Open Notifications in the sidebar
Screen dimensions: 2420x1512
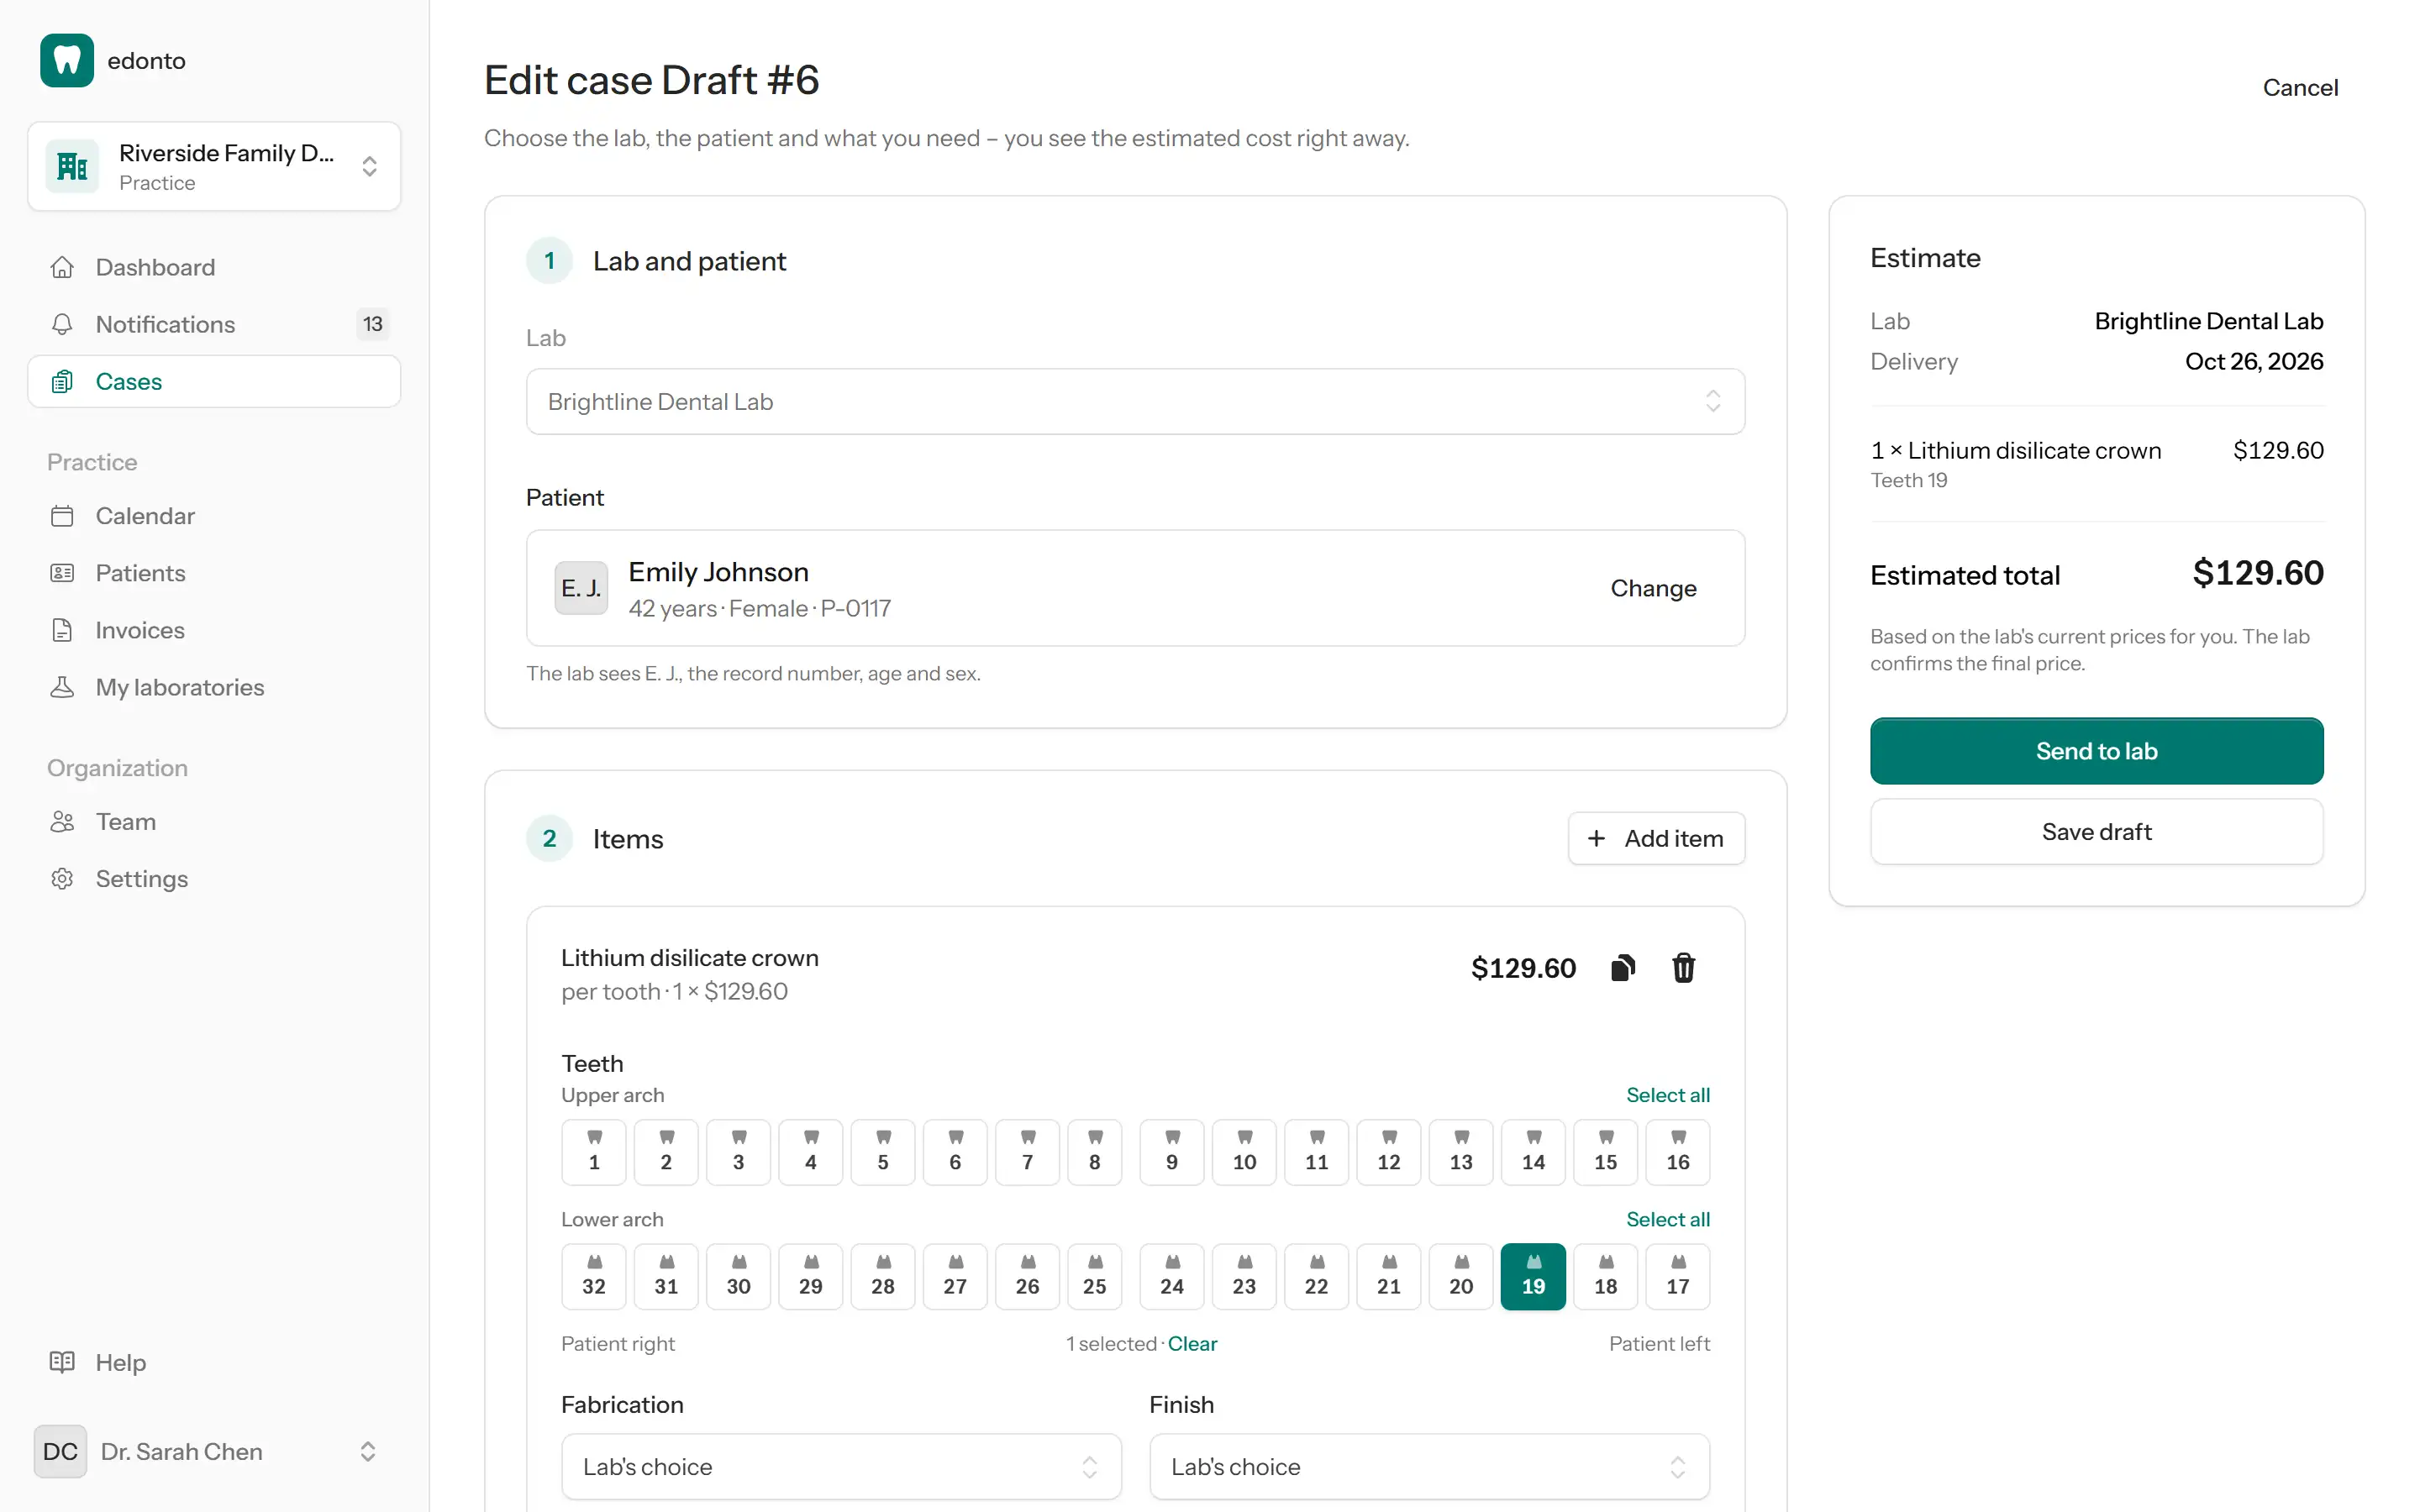point(214,324)
